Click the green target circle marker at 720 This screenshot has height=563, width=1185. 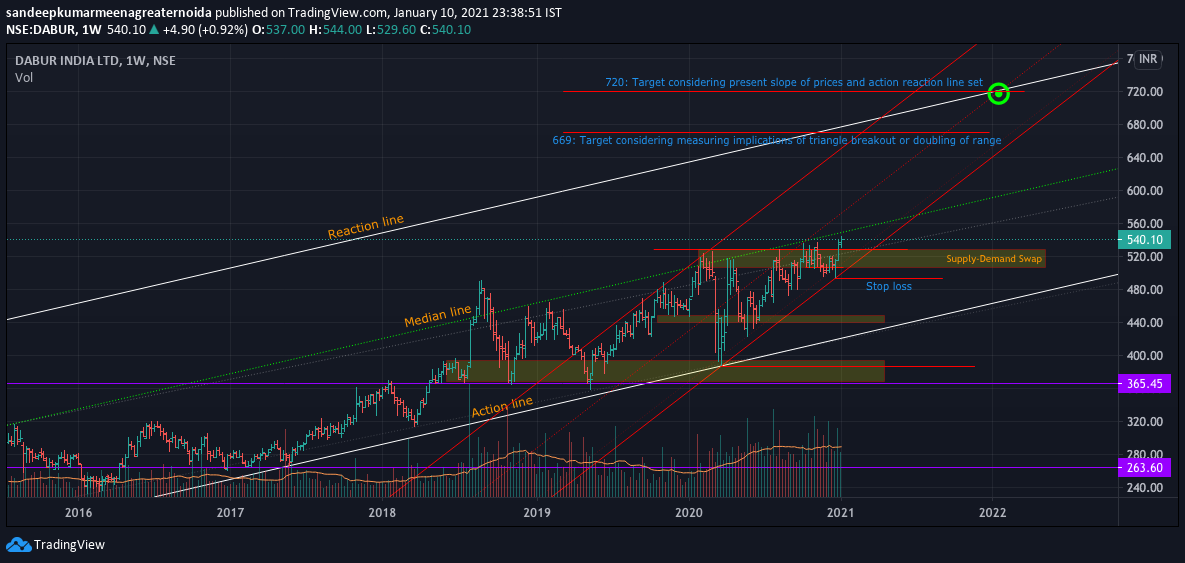(999, 93)
